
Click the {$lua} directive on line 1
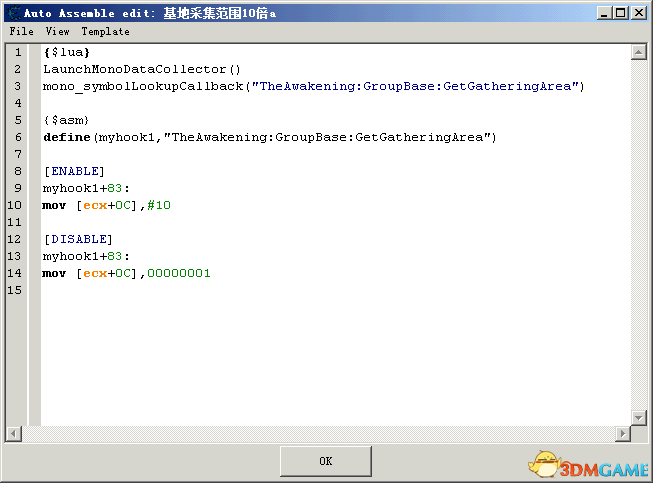pos(67,52)
